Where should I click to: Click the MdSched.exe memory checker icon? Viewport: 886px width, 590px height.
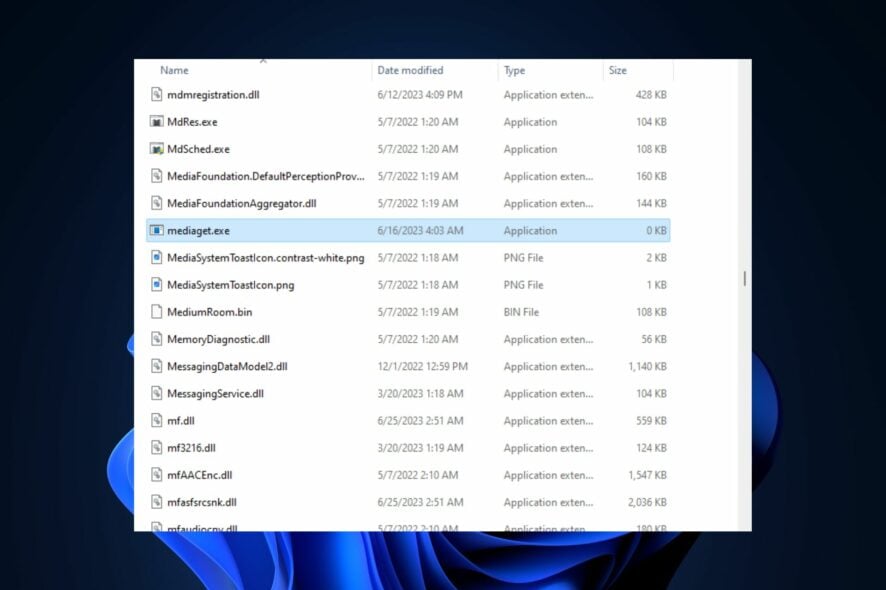(156, 149)
